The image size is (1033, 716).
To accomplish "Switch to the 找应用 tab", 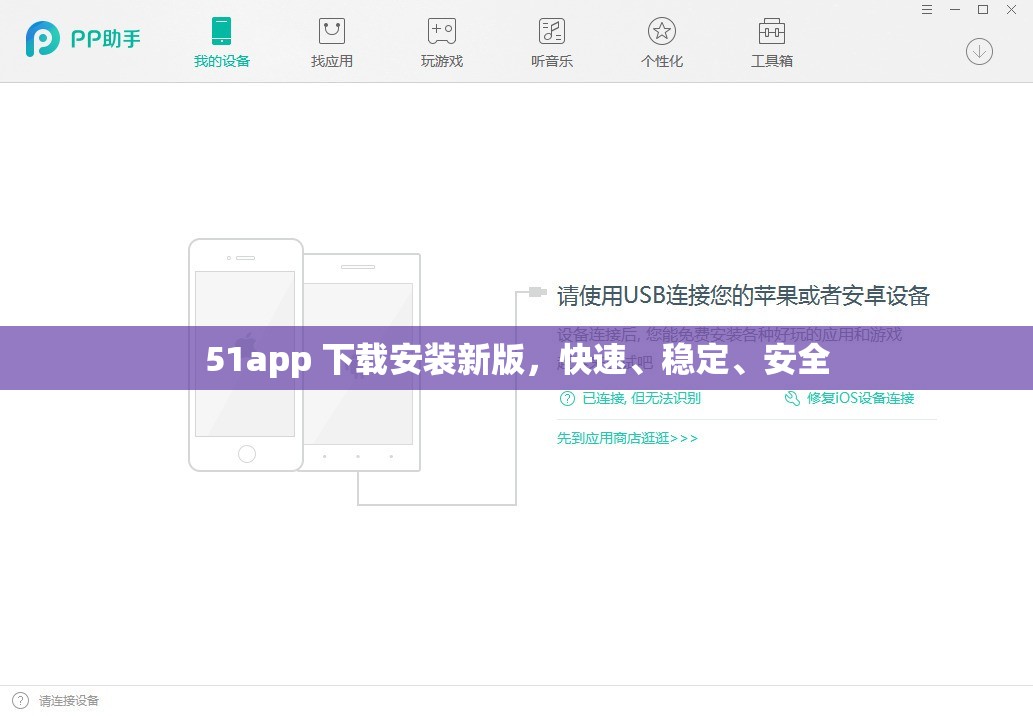I will 331,43.
